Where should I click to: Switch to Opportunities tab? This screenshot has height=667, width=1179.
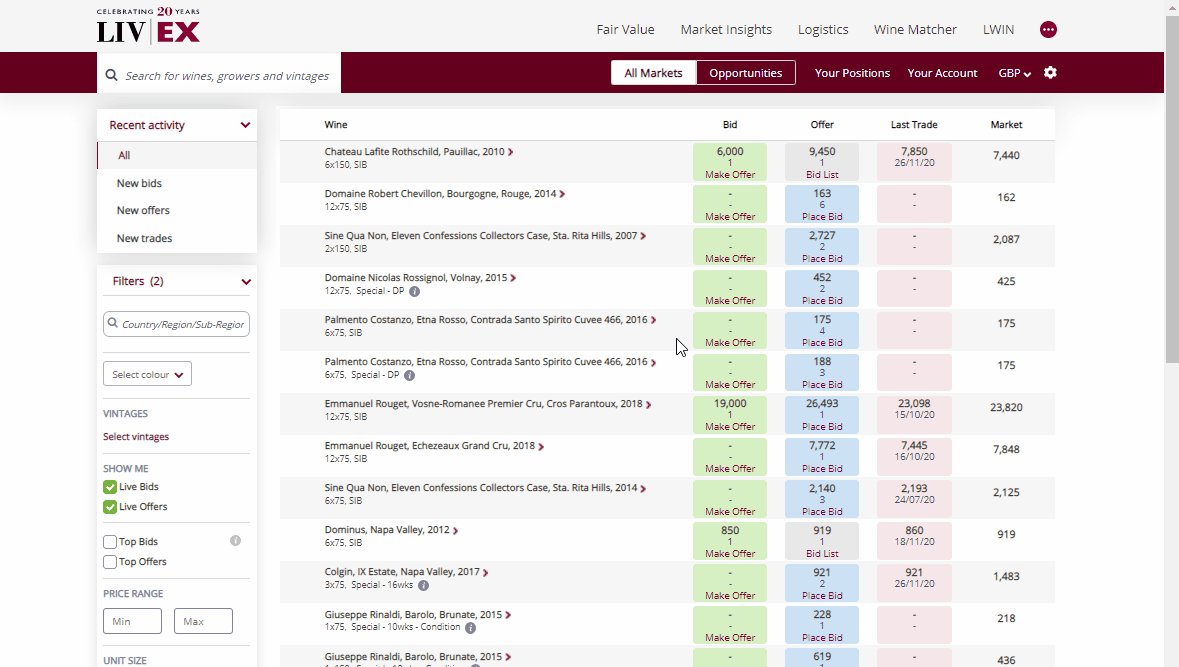point(746,73)
